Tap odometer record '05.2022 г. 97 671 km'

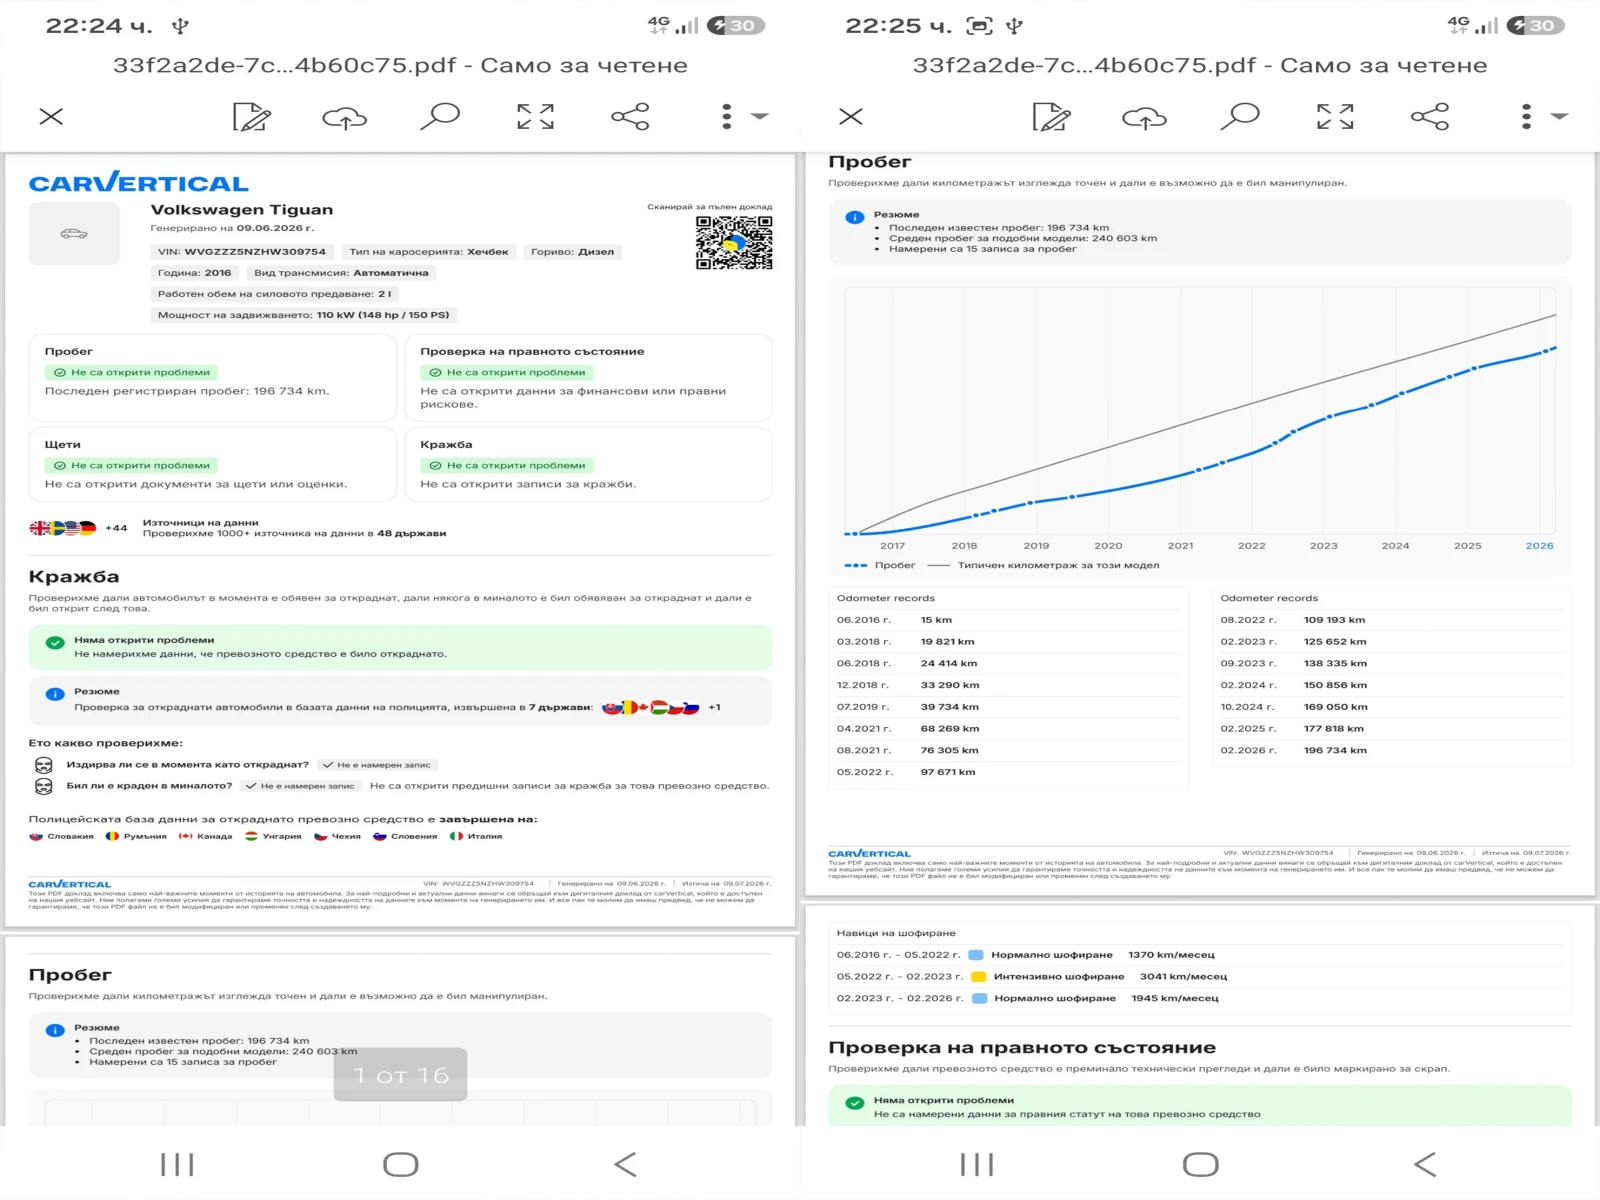(1009, 772)
